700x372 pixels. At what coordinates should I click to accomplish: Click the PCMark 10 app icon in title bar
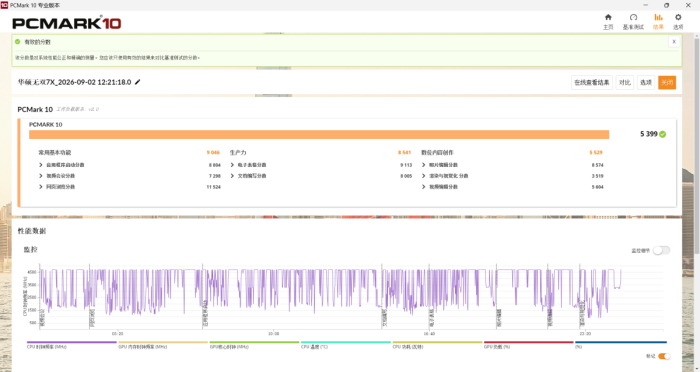(4, 5)
